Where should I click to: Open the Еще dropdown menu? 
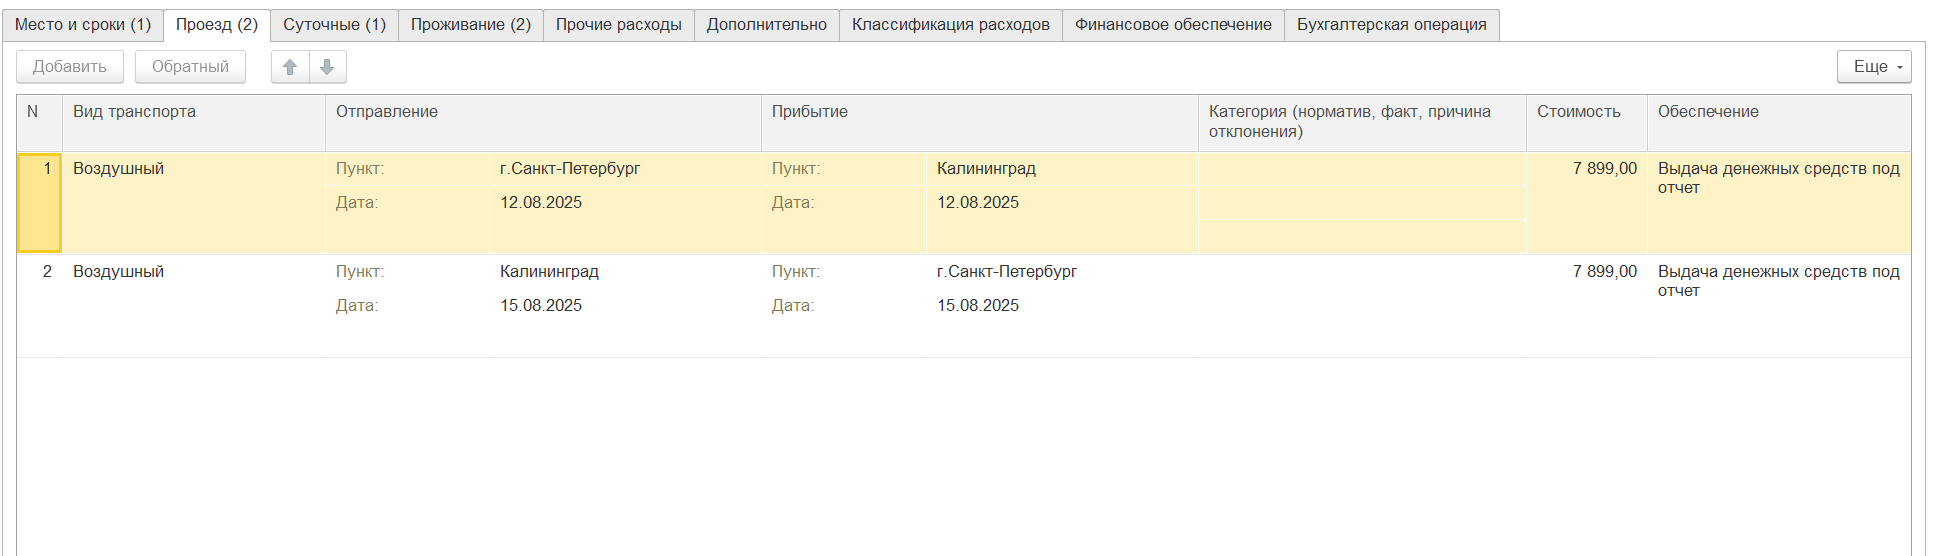[x=1873, y=67]
